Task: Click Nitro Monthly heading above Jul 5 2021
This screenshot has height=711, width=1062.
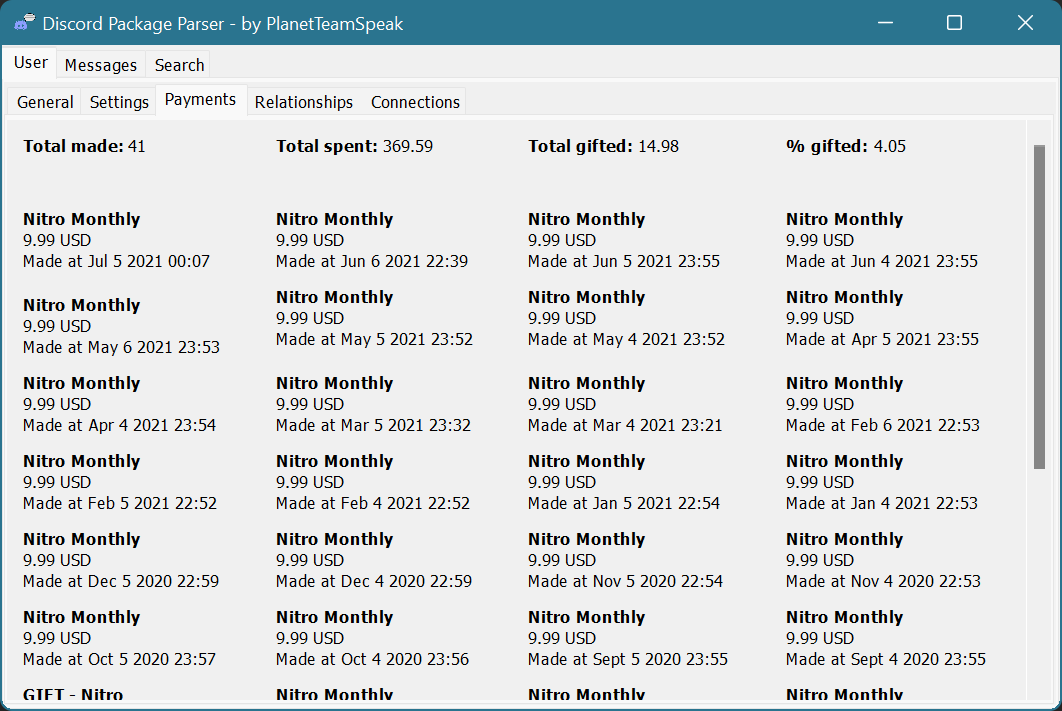Action: [x=81, y=219]
